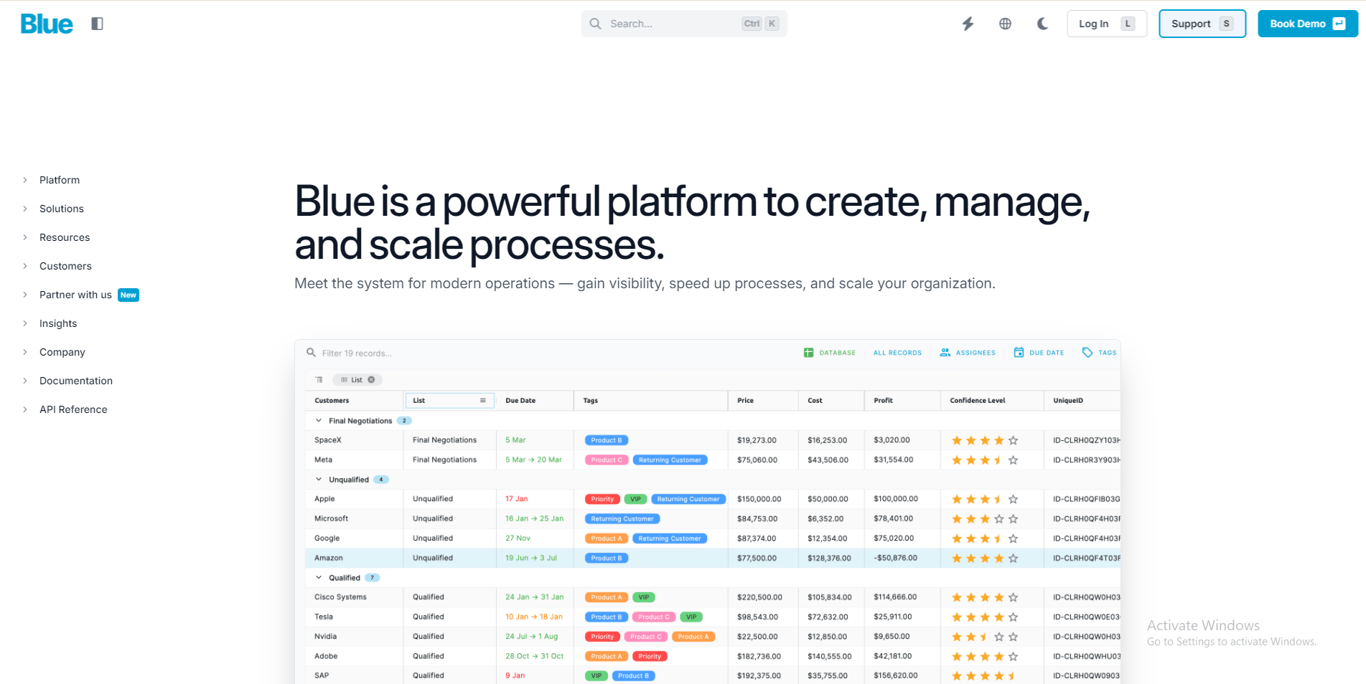Expand the API Reference menu
Viewport: 1366px width, 684px height.
tap(73, 410)
